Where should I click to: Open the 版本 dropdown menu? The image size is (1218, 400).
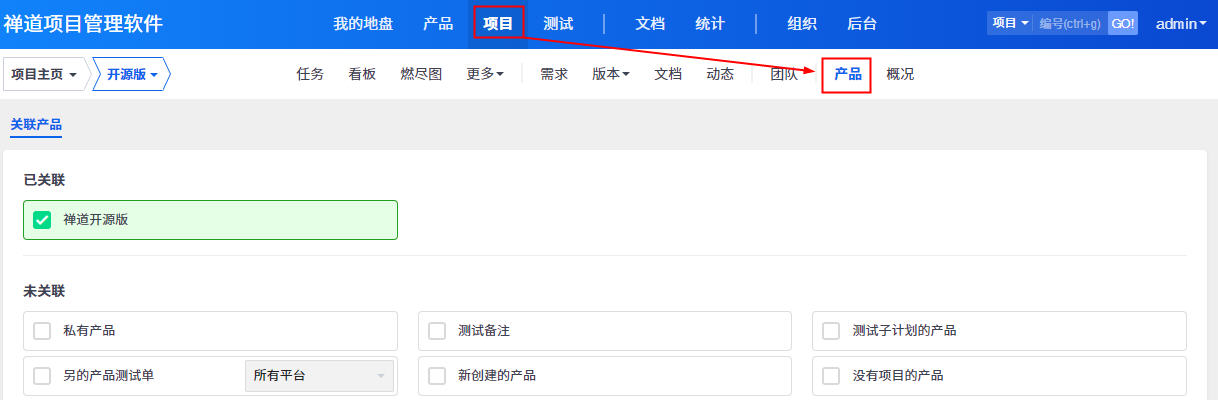tap(611, 74)
